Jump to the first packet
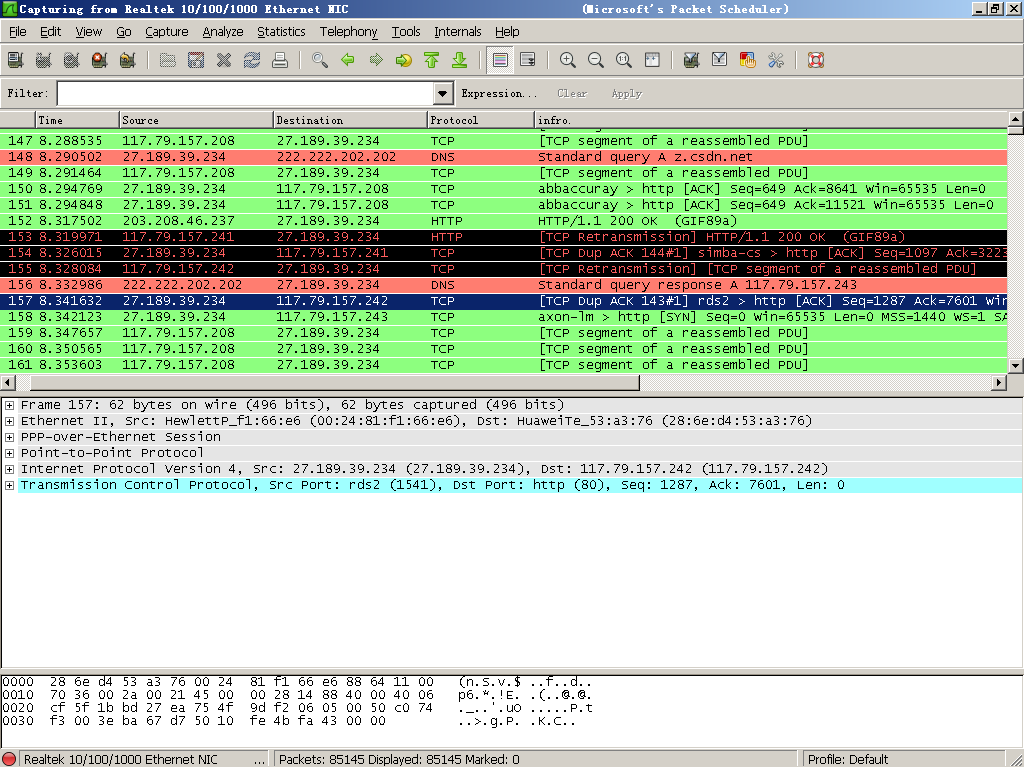 [x=432, y=60]
